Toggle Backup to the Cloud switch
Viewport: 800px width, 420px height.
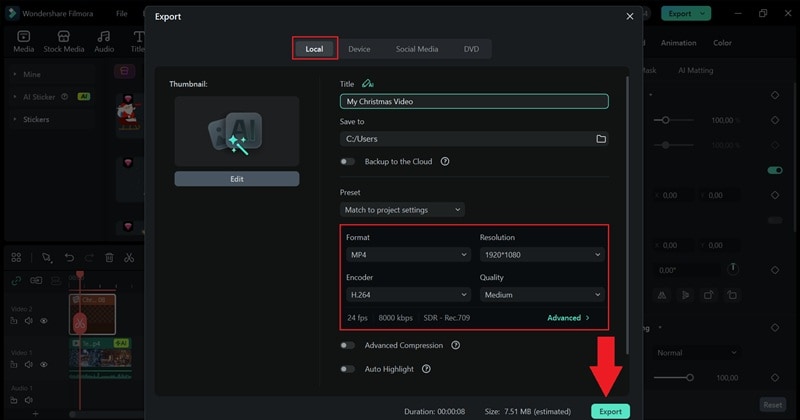coord(347,161)
